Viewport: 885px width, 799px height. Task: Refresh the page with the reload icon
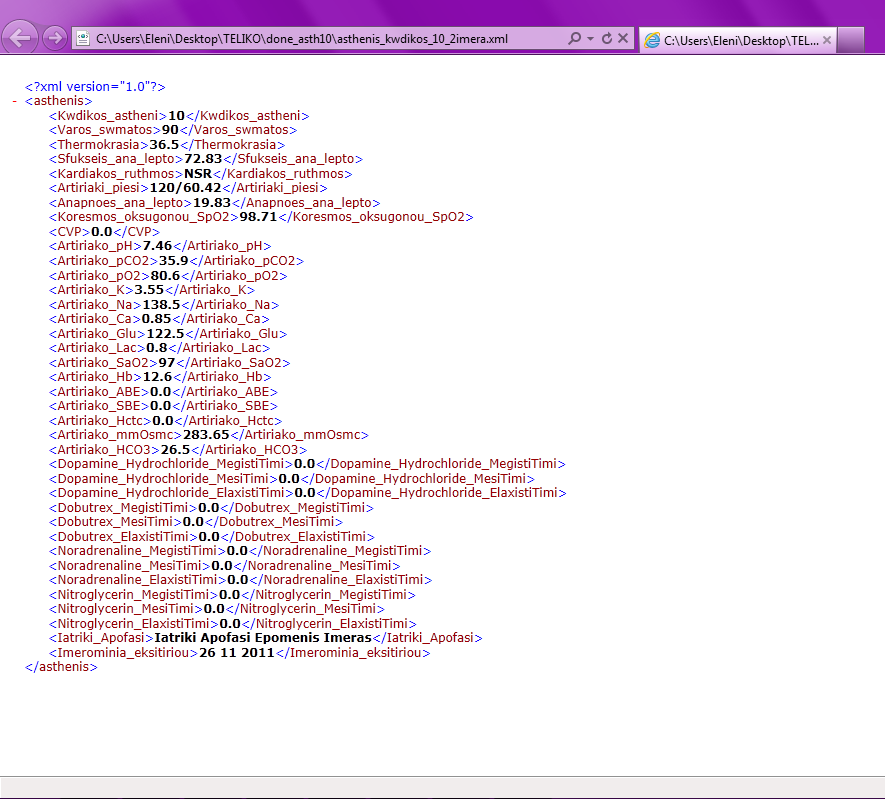(x=607, y=38)
